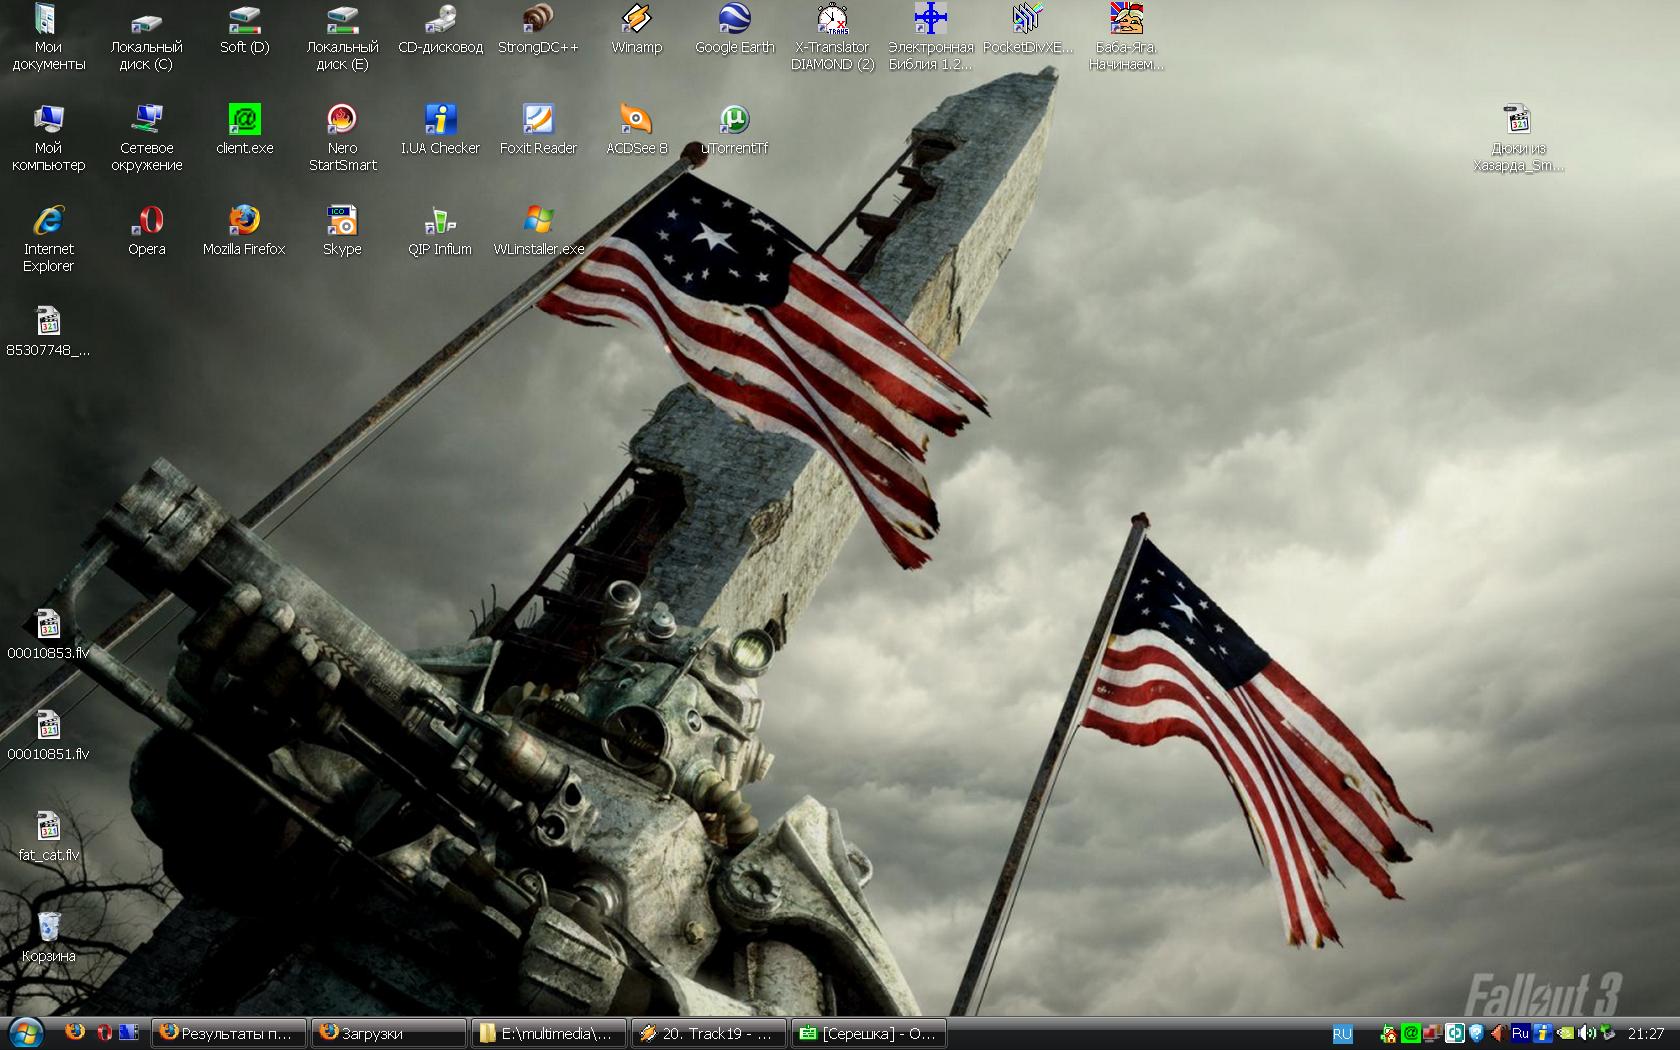Open the Winamp Track19 taskbar button

point(709,1033)
